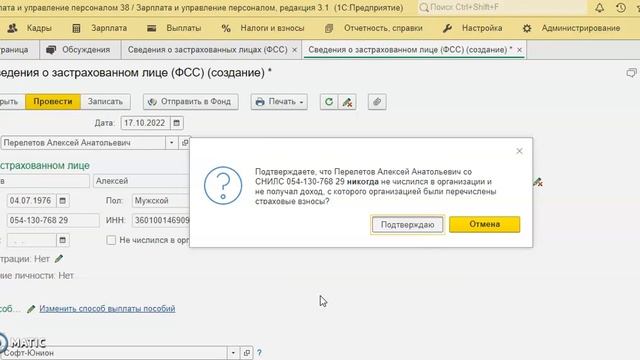This screenshot has width=640, height=360.
Task: Click pencil icon next to регистрации: Нет
Action: click(x=59, y=259)
